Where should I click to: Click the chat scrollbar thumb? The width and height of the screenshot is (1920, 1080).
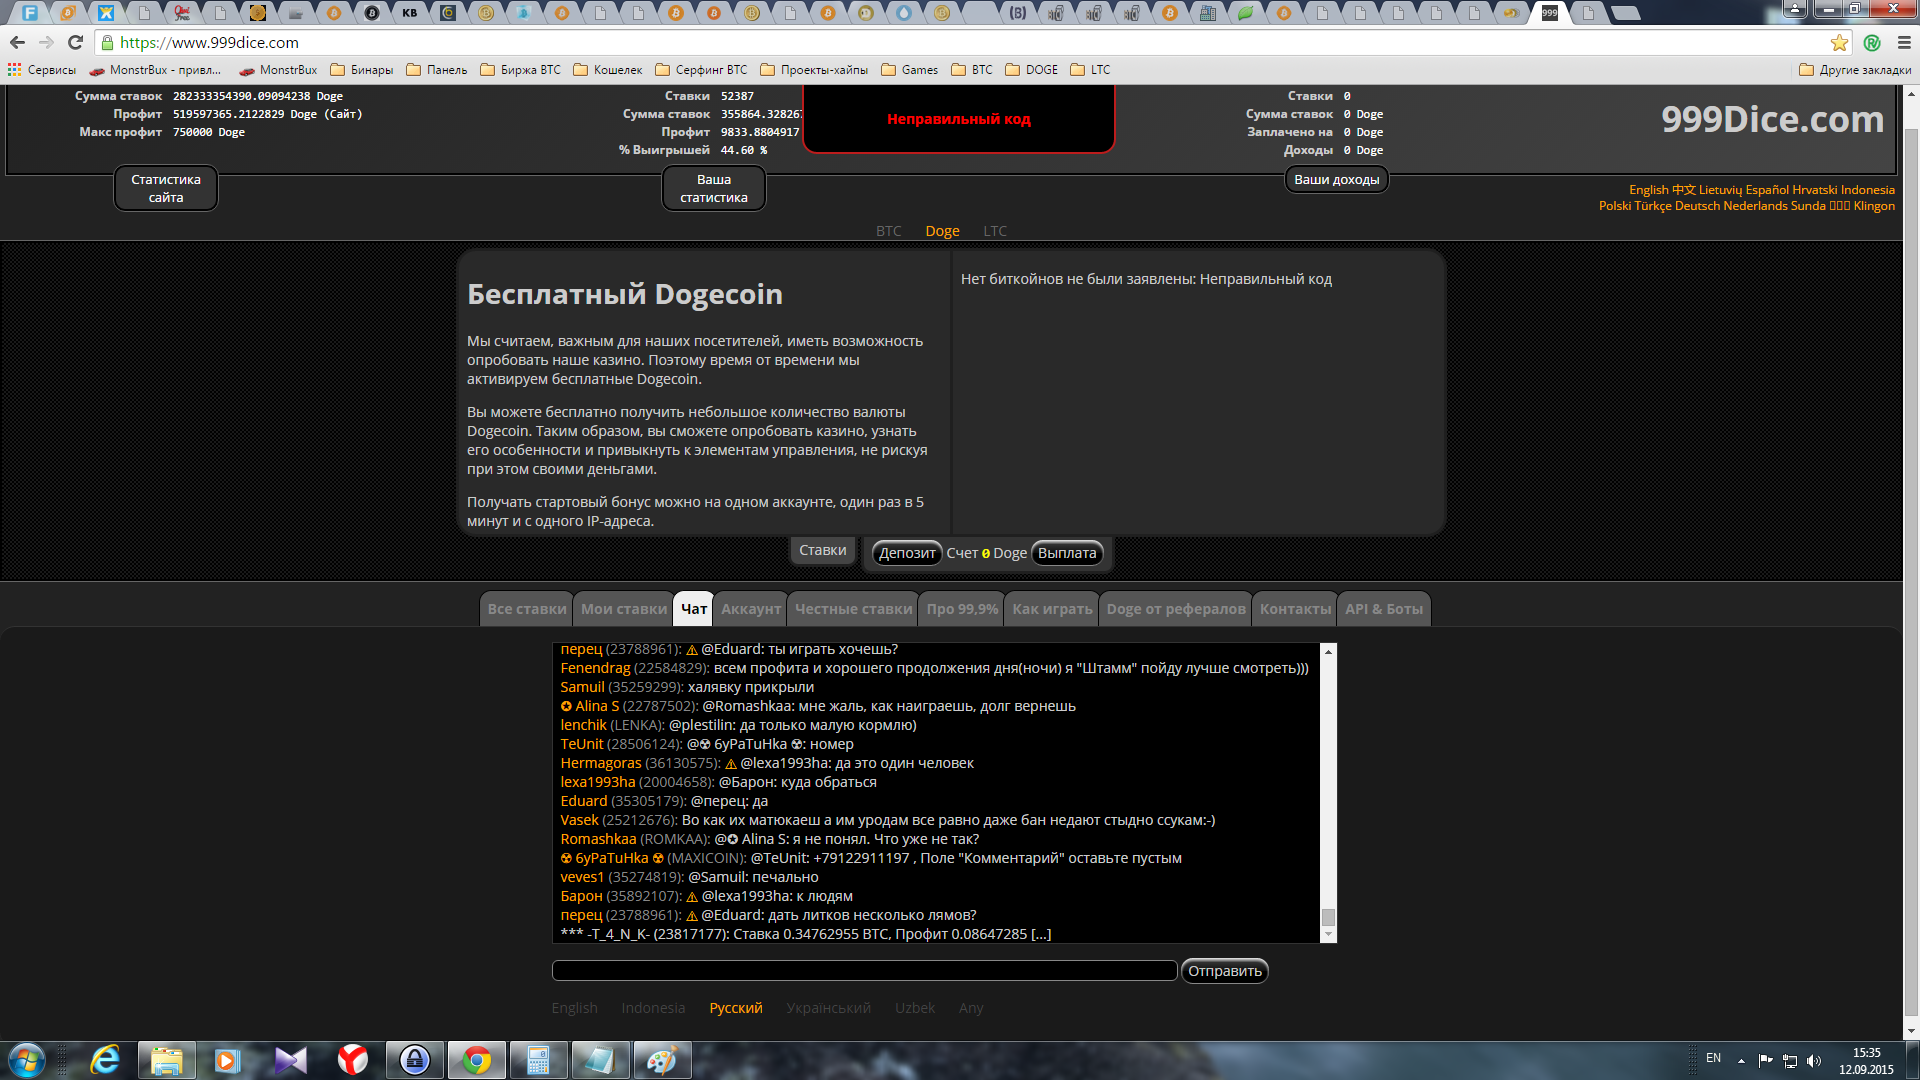(x=1328, y=917)
